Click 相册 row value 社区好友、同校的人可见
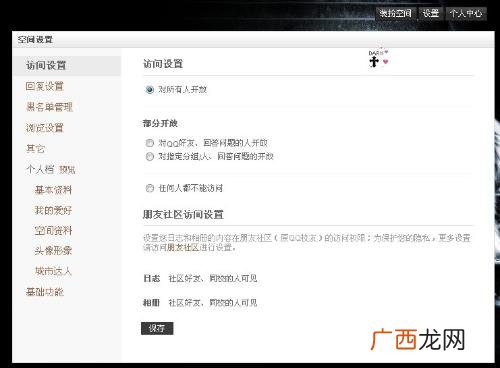The image size is (500, 368). pyautogui.click(x=213, y=303)
